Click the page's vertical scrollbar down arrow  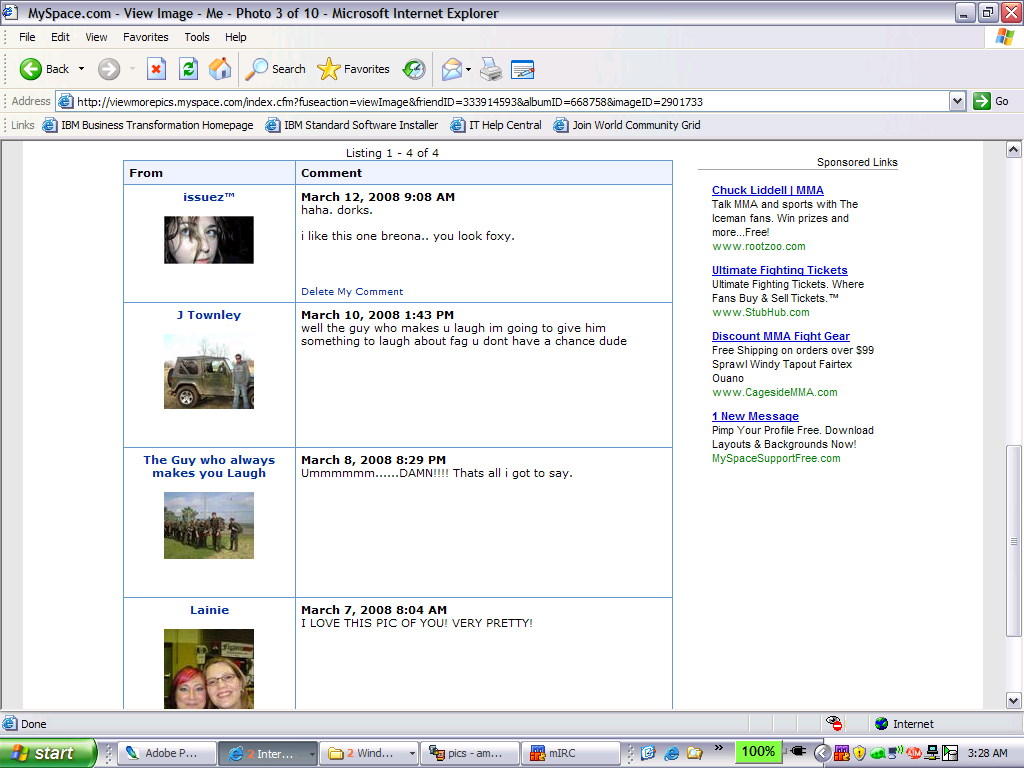click(1013, 701)
